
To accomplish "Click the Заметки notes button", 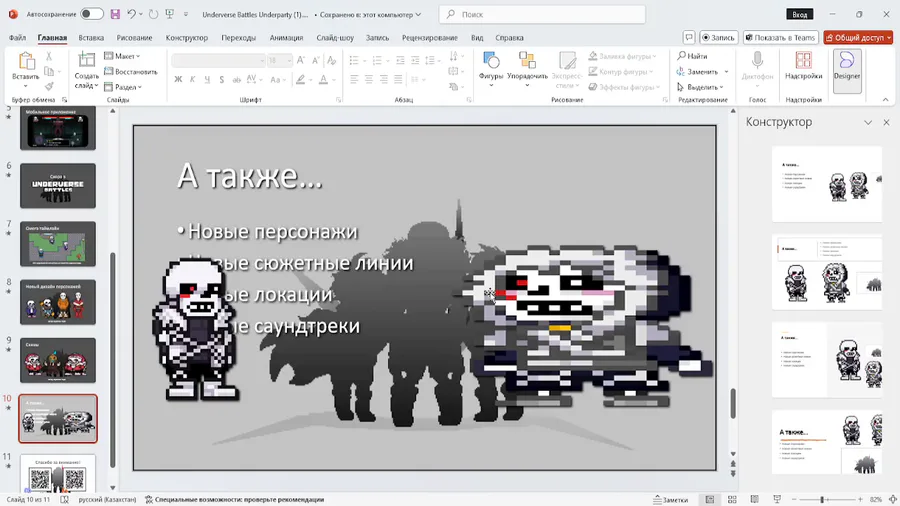I will click(x=671, y=500).
